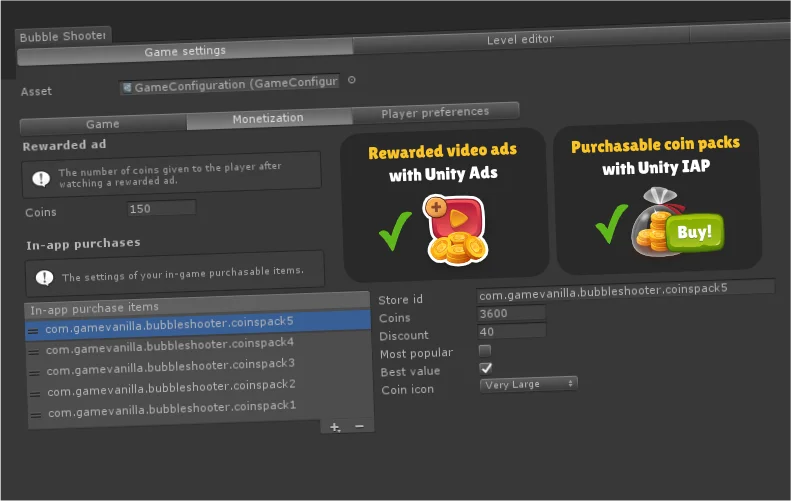Select com.gamevanilla.bubbleshooter.coinspack2 list item
The height and width of the screenshot is (501, 791).
pyautogui.click(x=200, y=387)
